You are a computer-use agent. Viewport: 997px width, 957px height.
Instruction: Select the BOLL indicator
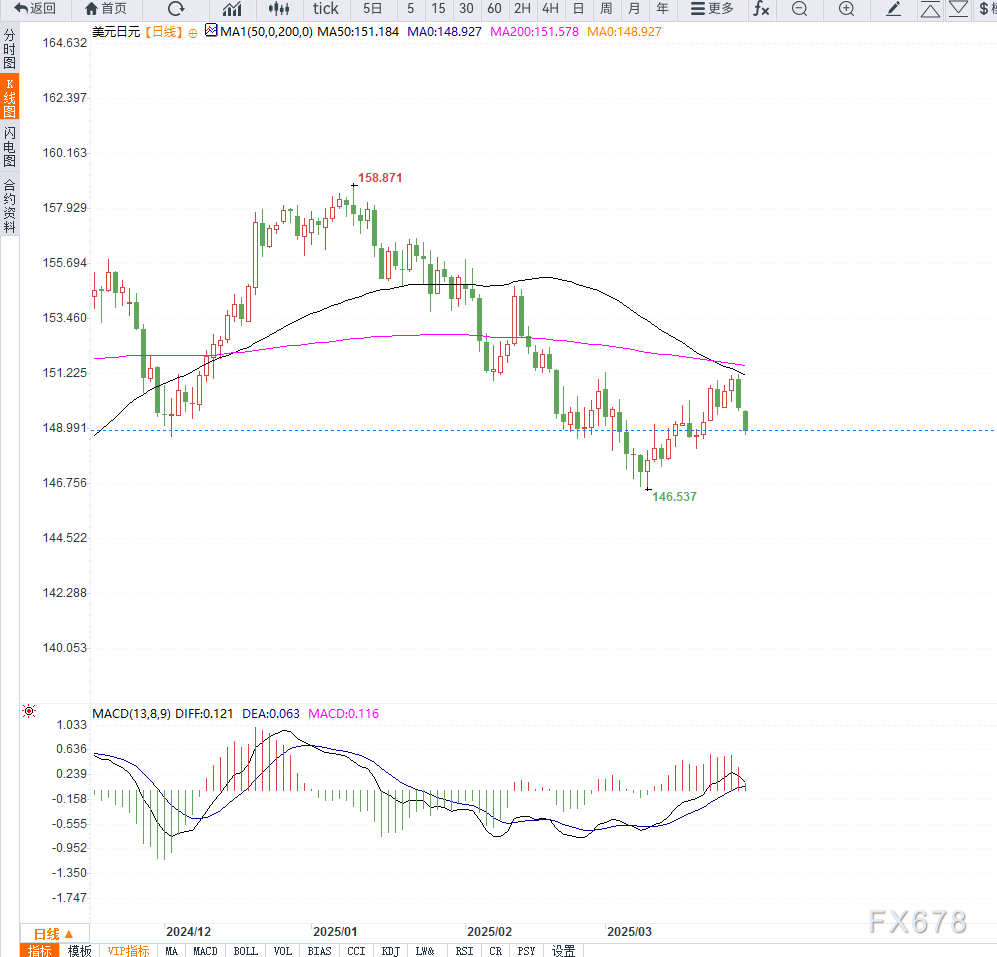pyautogui.click(x=245, y=951)
